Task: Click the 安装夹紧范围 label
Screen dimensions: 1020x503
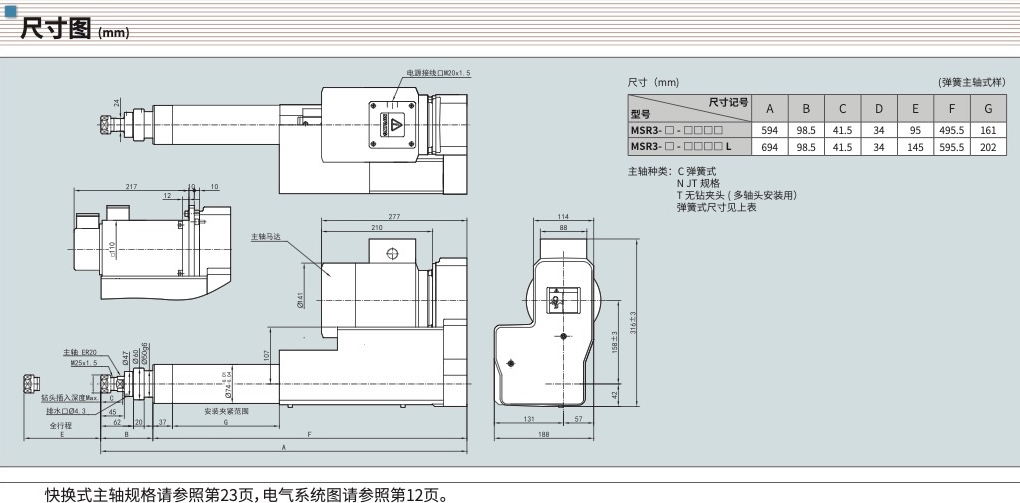Action: coord(226,411)
